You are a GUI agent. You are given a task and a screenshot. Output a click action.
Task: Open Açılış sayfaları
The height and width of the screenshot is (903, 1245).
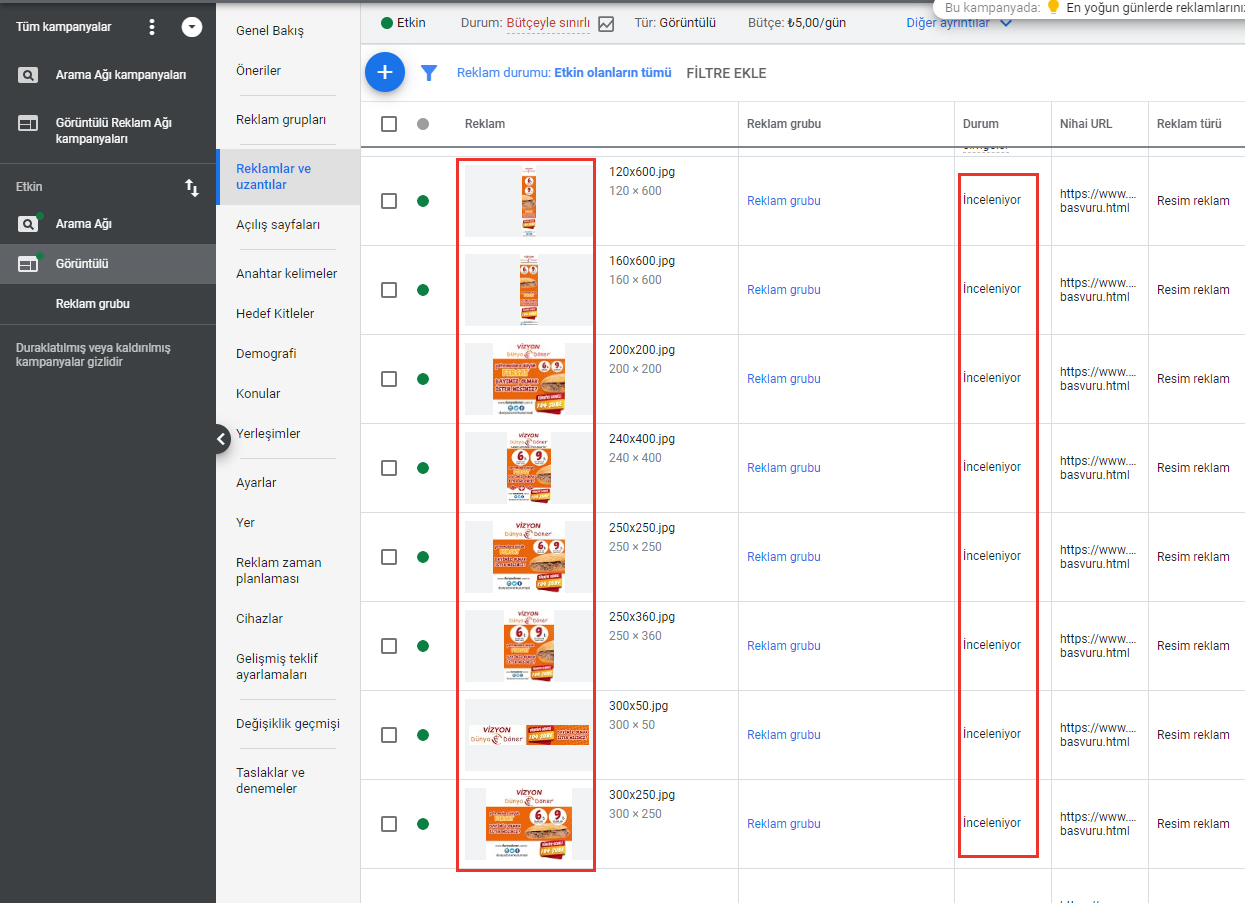(x=278, y=225)
